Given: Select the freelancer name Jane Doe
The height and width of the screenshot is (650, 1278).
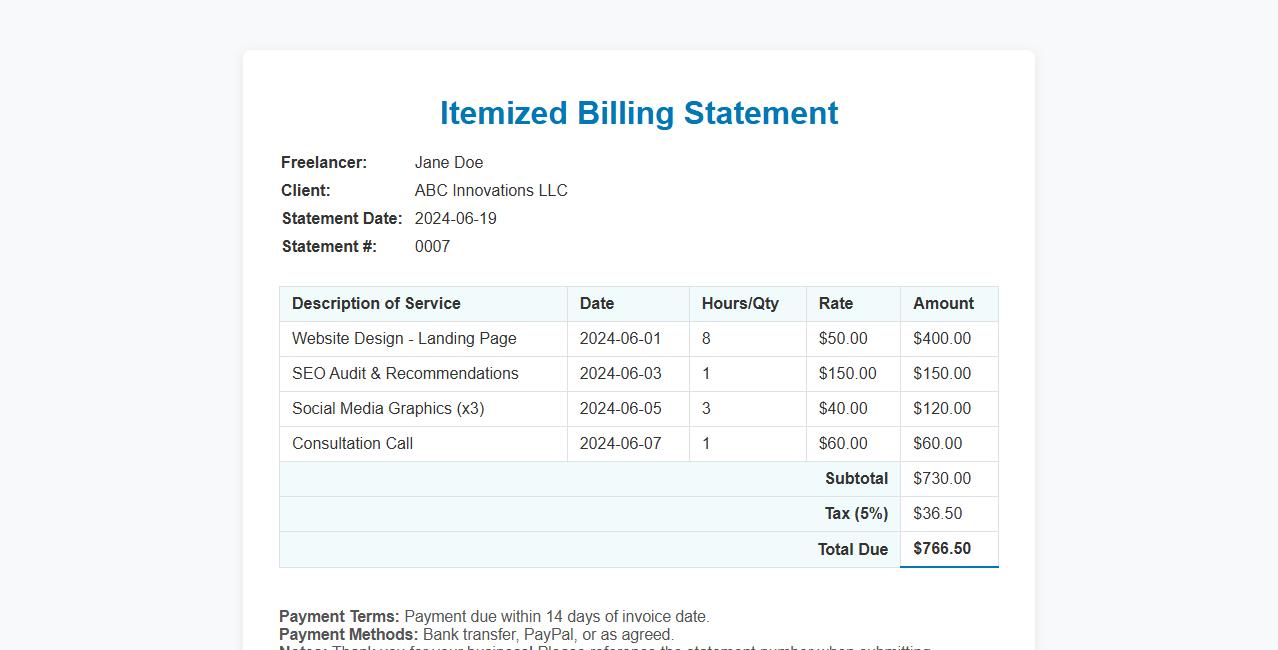Looking at the screenshot, I should (448, 162).
